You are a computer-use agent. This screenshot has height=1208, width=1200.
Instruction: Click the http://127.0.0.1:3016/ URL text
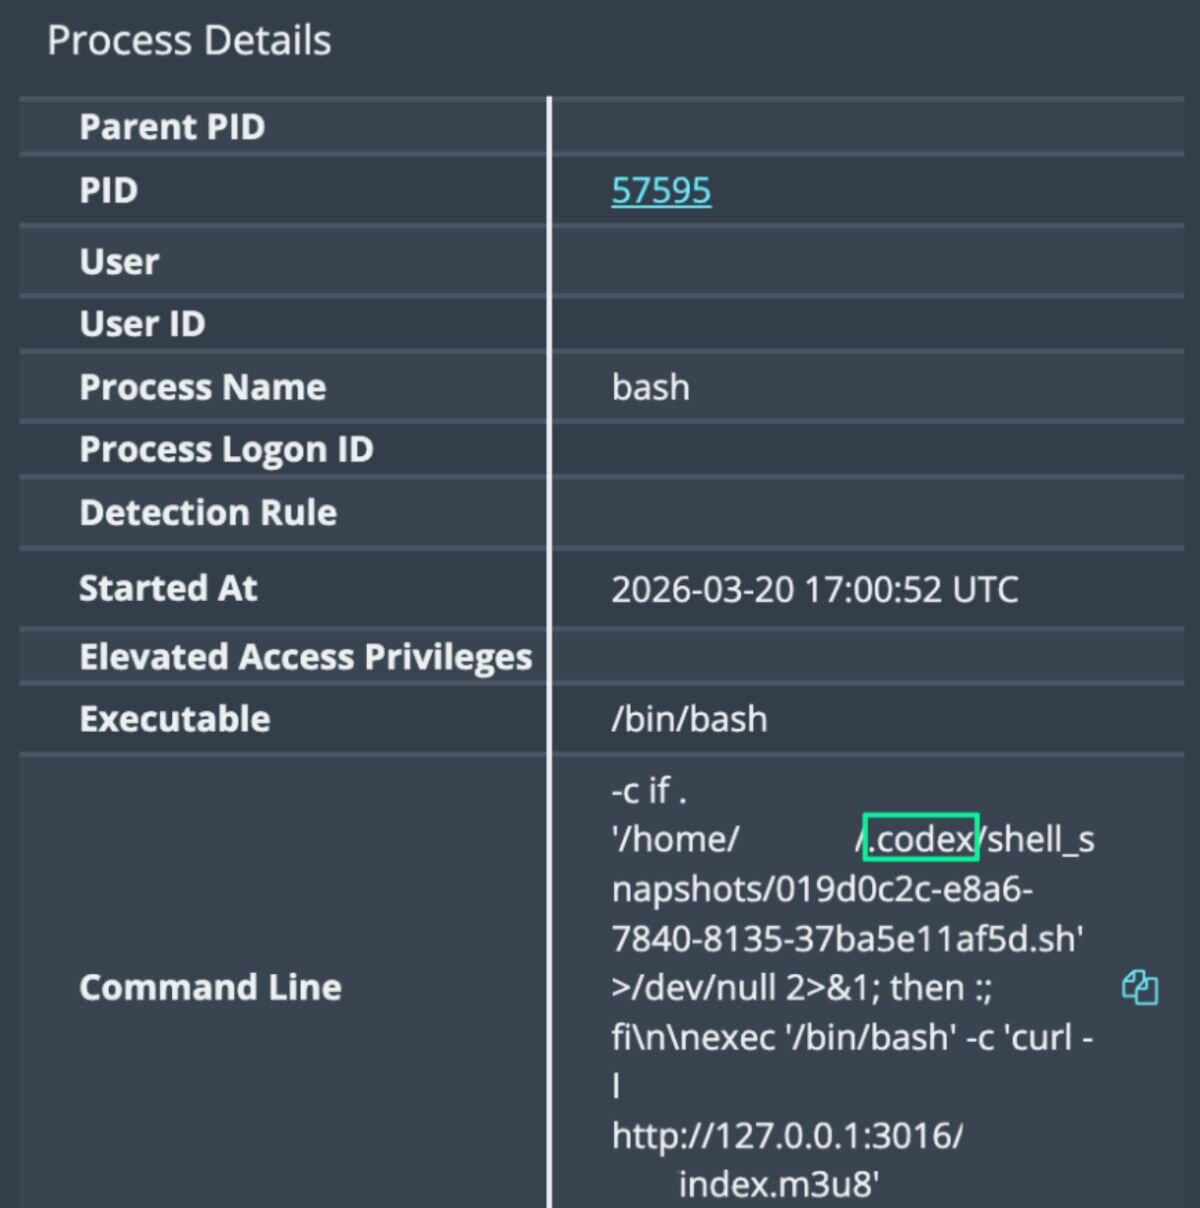787,1136
